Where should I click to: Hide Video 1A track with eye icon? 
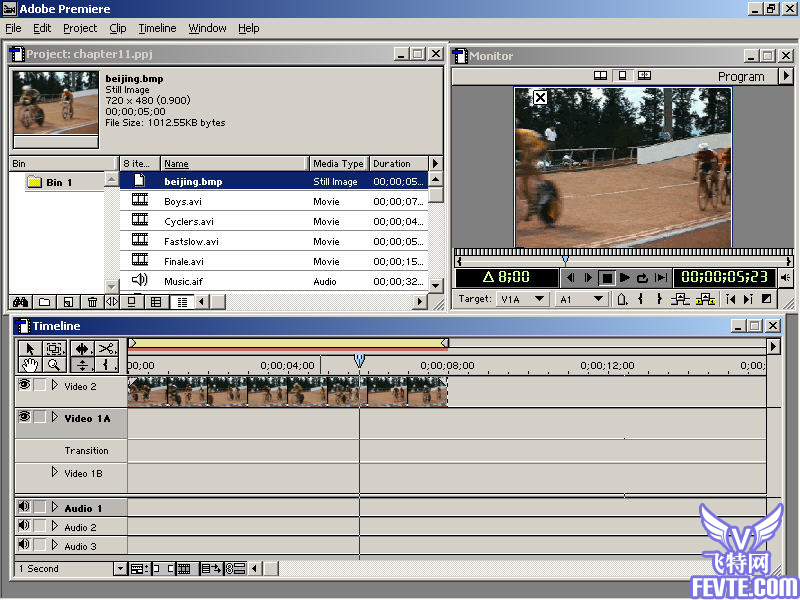(x=24, y=417)
